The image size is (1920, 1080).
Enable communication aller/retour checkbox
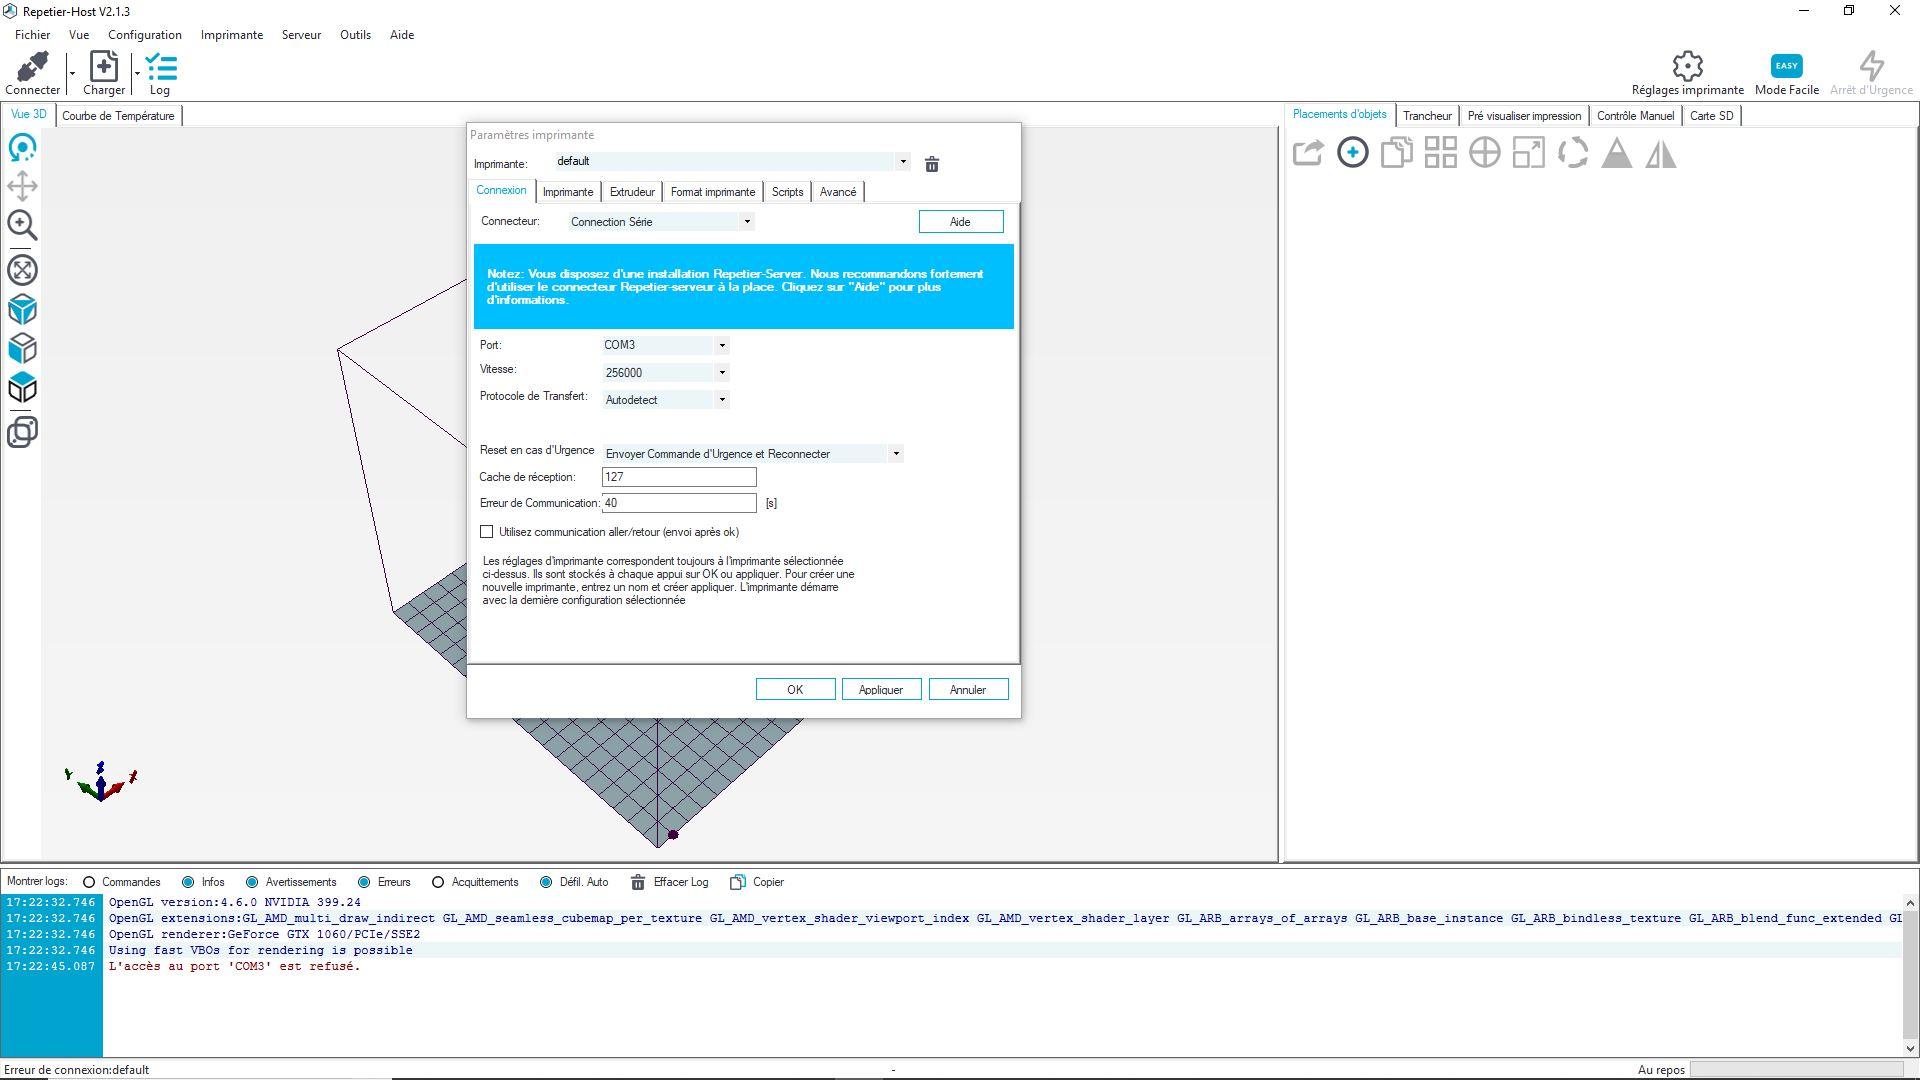click(487, 532)
